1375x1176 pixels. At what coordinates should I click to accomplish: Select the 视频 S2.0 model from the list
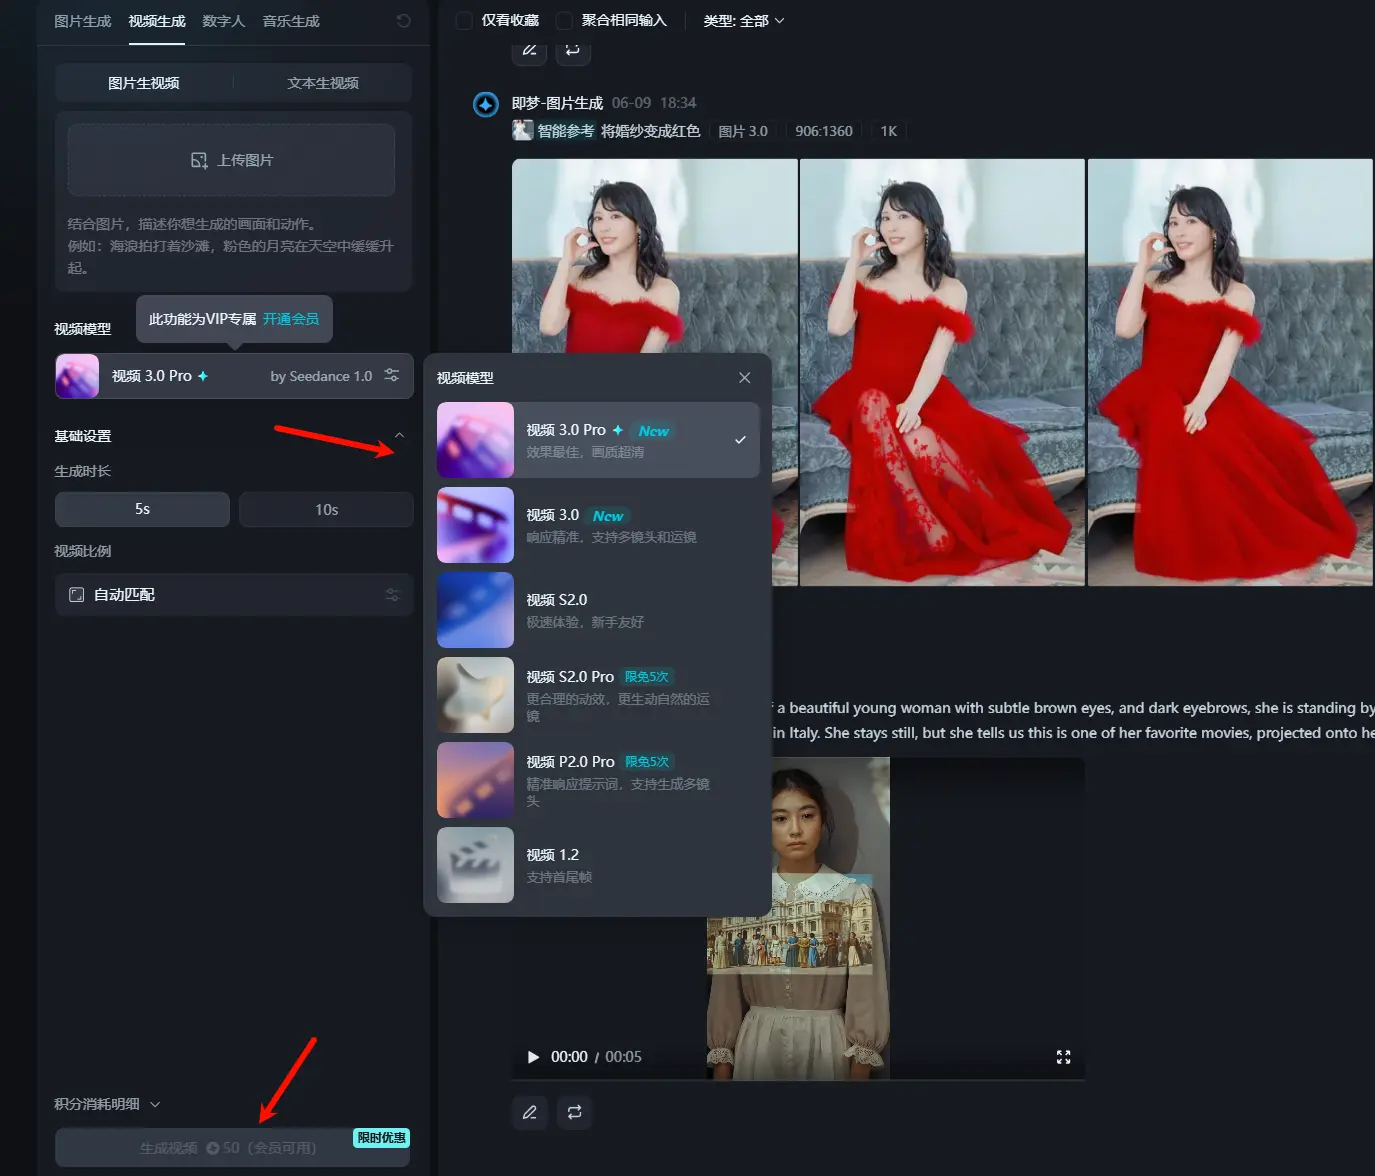tap(597, 610)
